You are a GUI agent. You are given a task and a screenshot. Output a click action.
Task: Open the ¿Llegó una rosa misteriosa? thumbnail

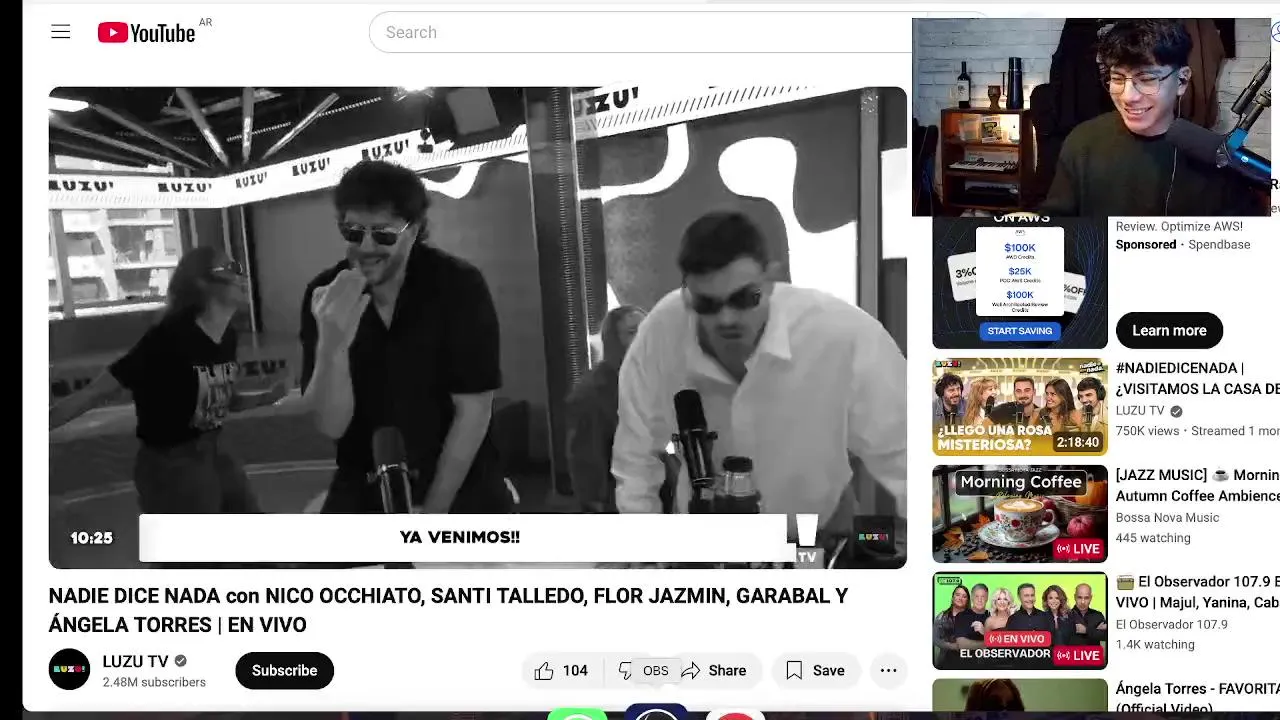coord(1020,407)
